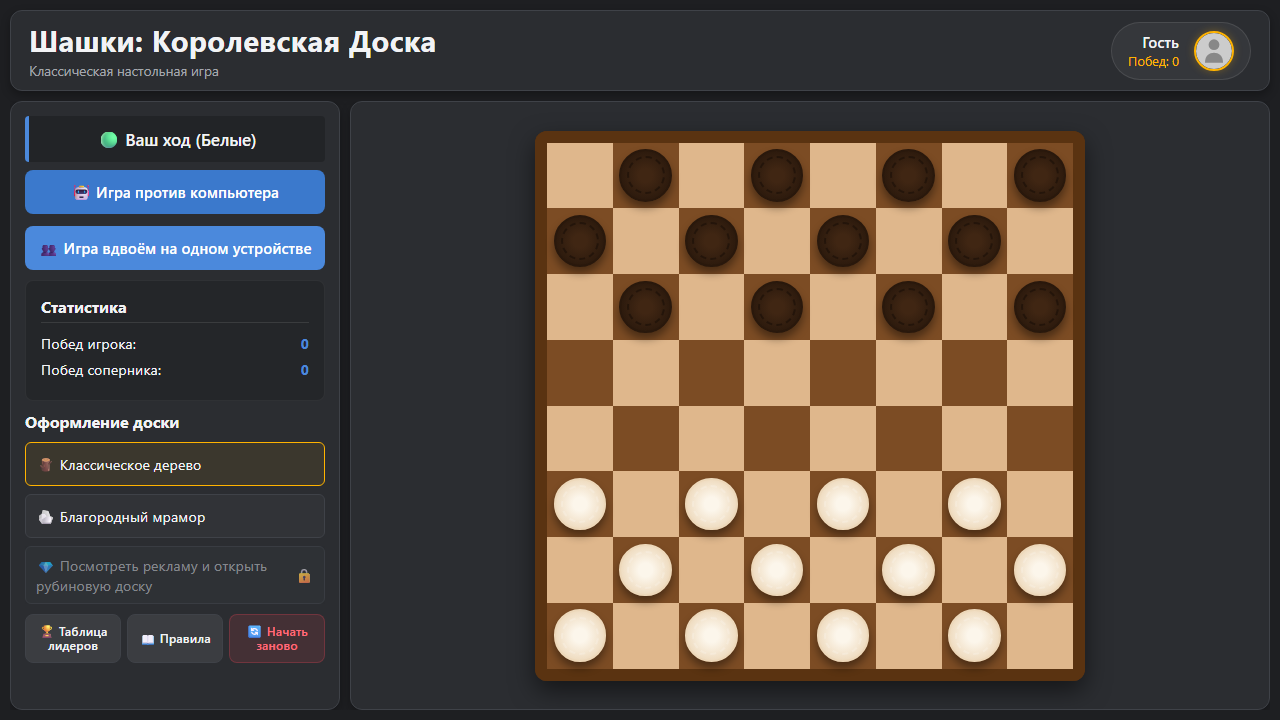Select leftmost white checker in white's front row
1280x720 pixels.
click(x=580, y=504)
